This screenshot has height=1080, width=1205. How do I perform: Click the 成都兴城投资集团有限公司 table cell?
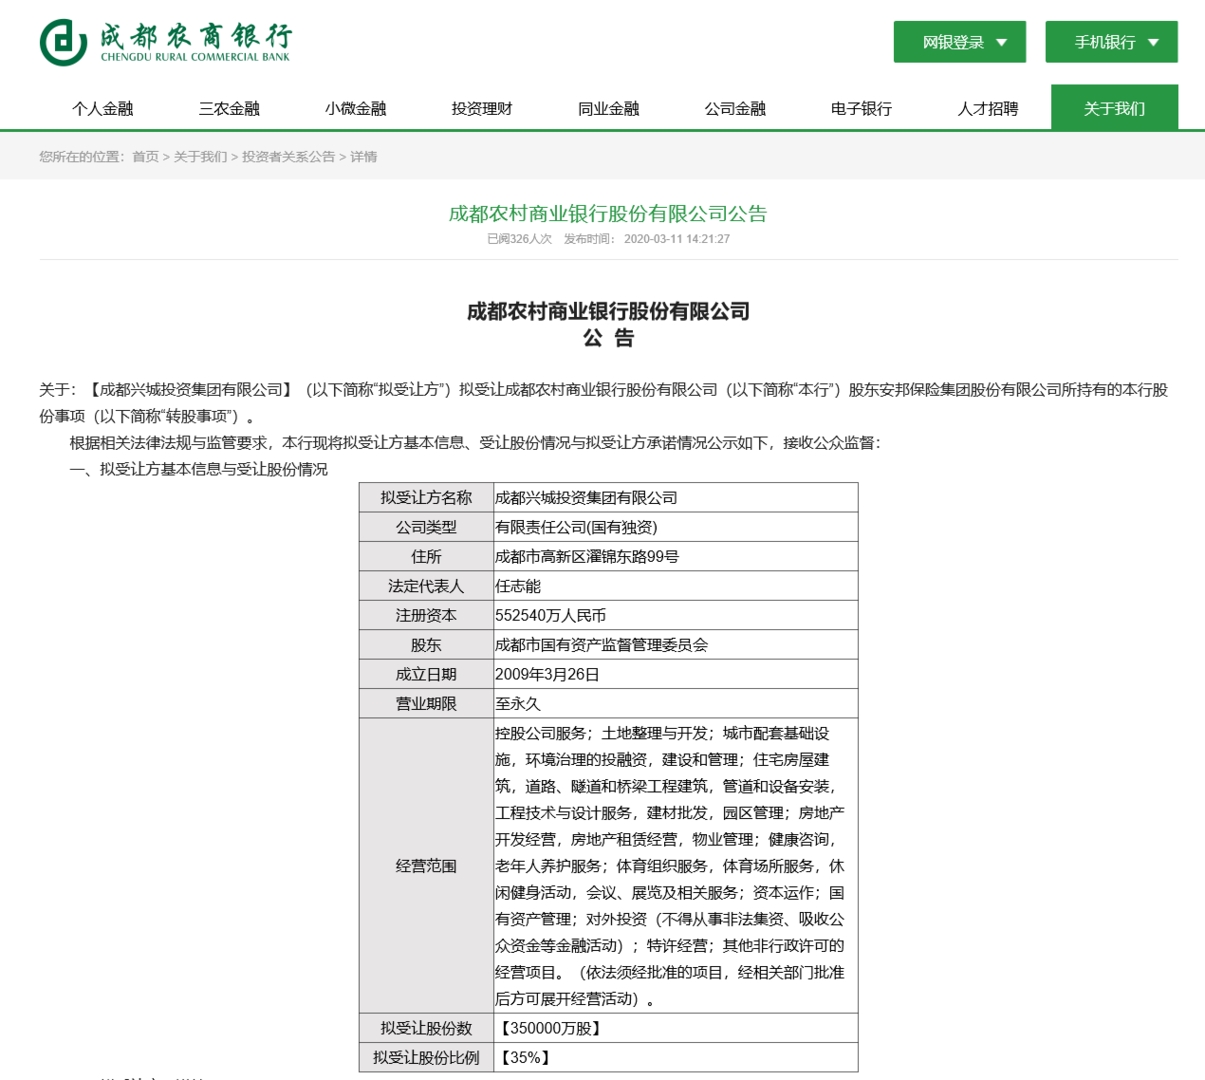coord(675,498)
